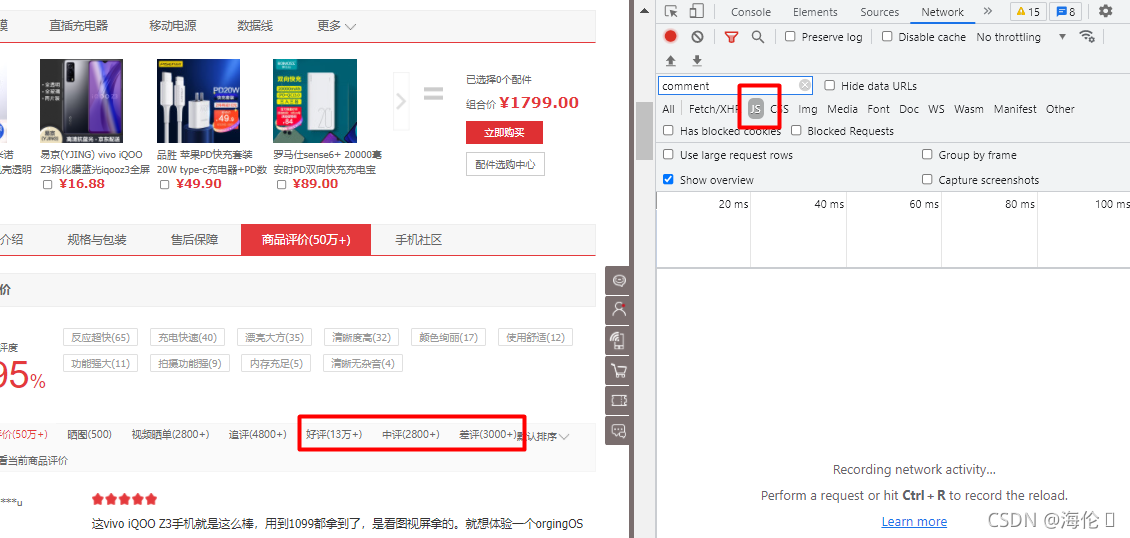
Task: Check Has blocked cookies
Action: click(x=668, y=130)
